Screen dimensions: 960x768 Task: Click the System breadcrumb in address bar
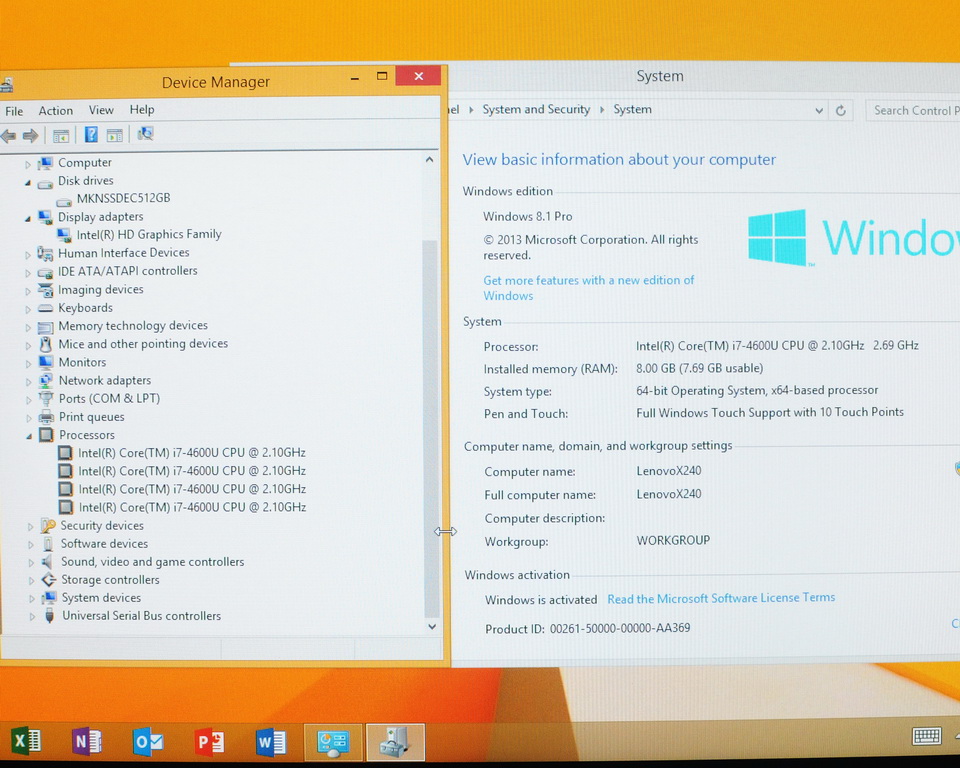click(x=632, y=109)
